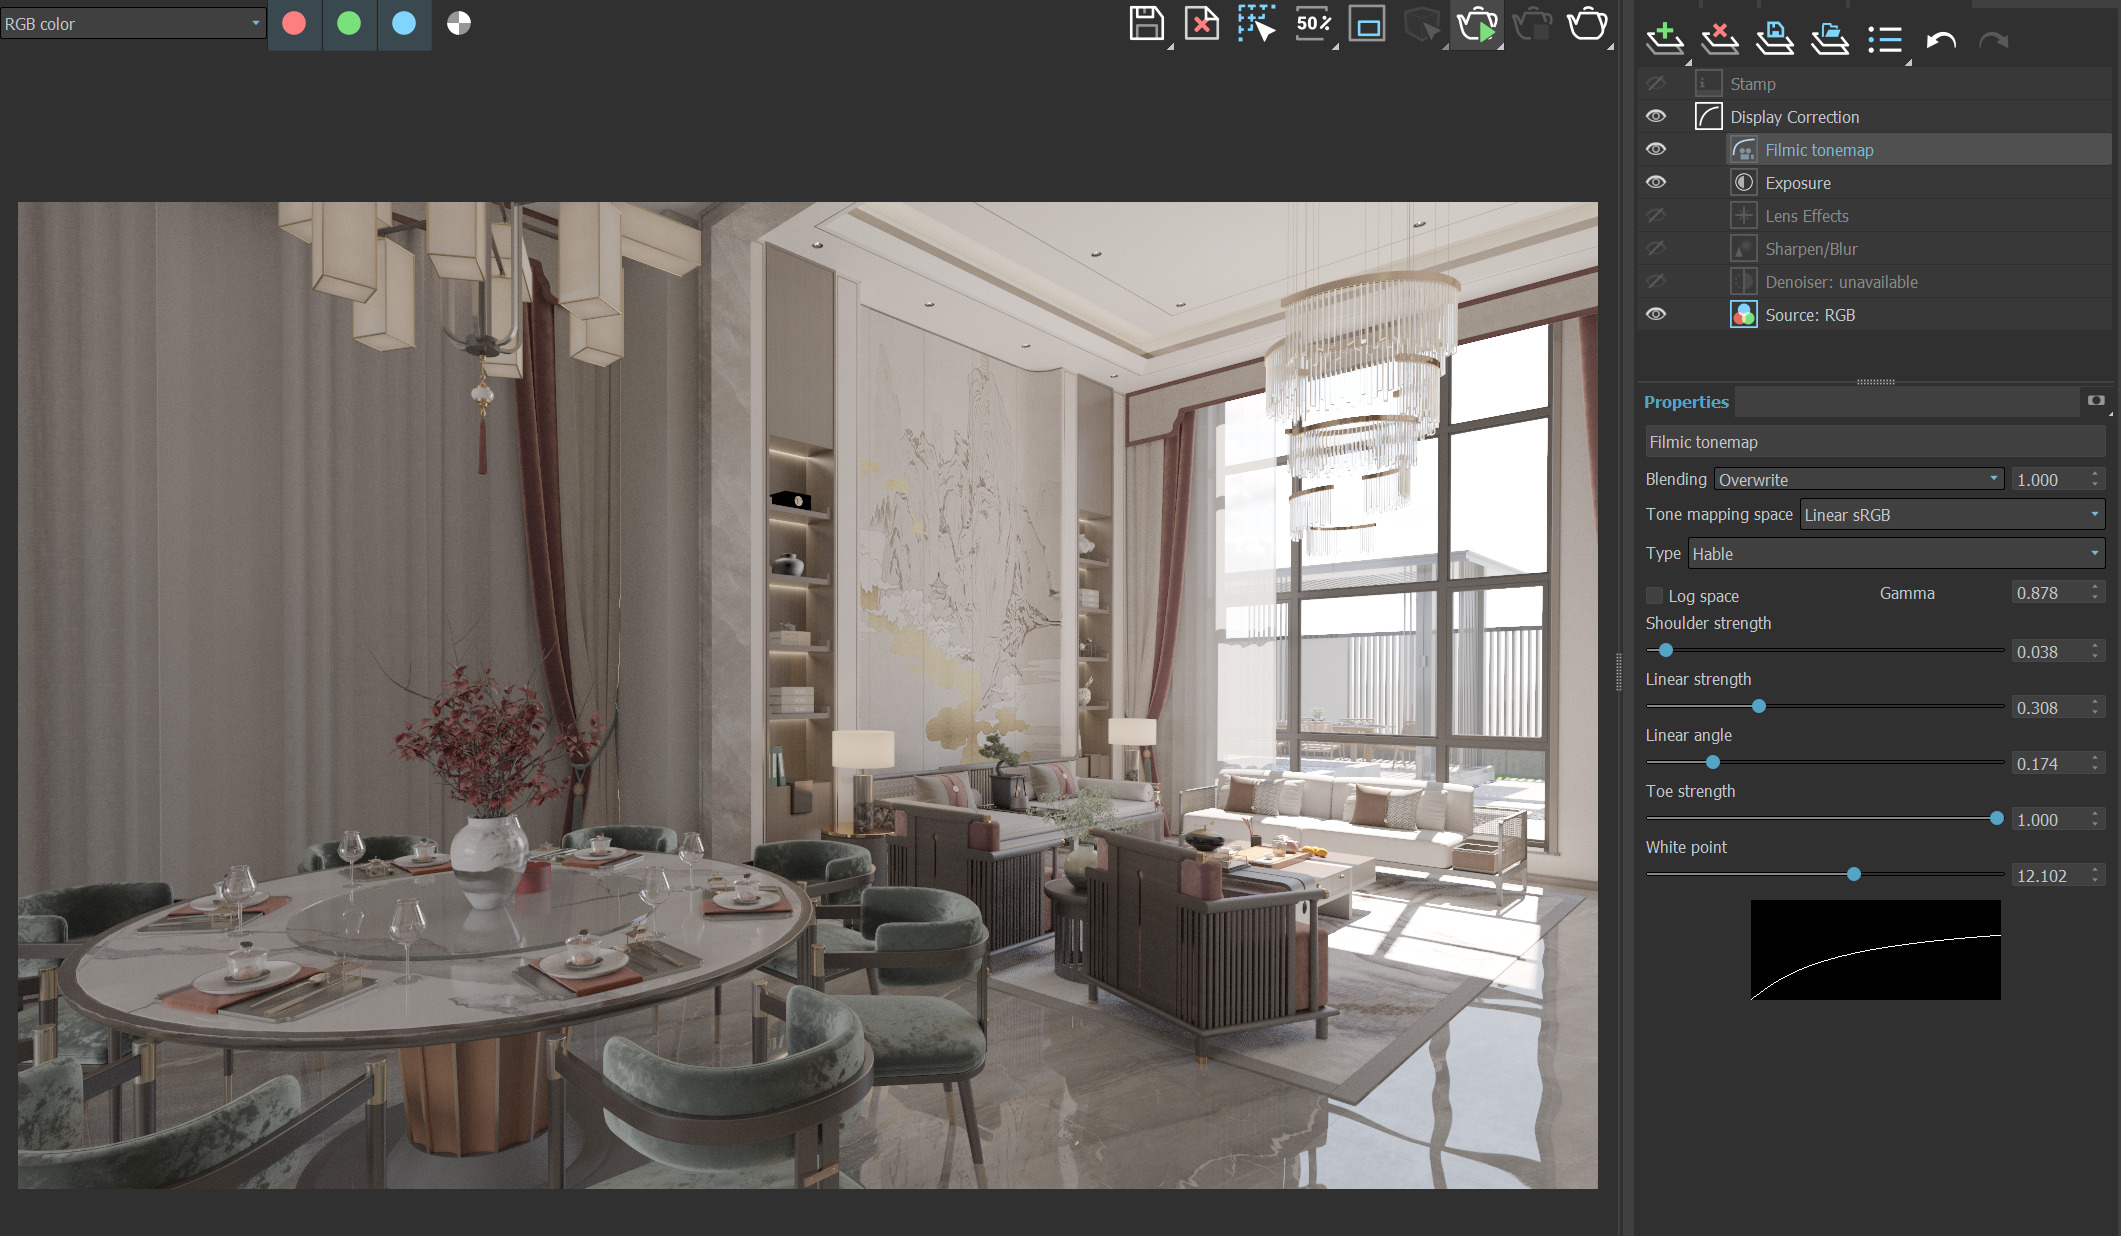The width and height of the screenshot is (2121, 1236).
Task: Select the Denoiser: unavailable row
Action: coord(1875,282)
